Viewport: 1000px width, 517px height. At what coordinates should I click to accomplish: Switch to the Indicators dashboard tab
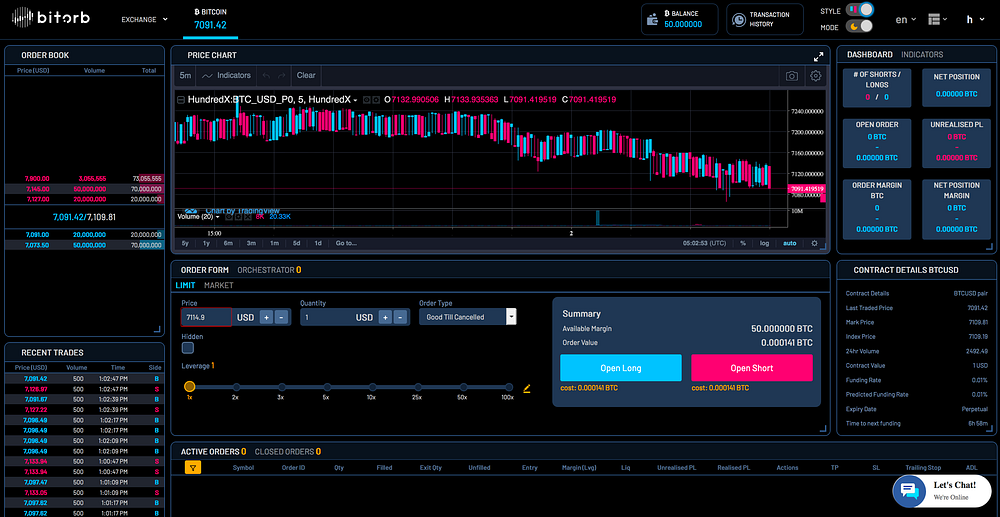click(922, 55)
